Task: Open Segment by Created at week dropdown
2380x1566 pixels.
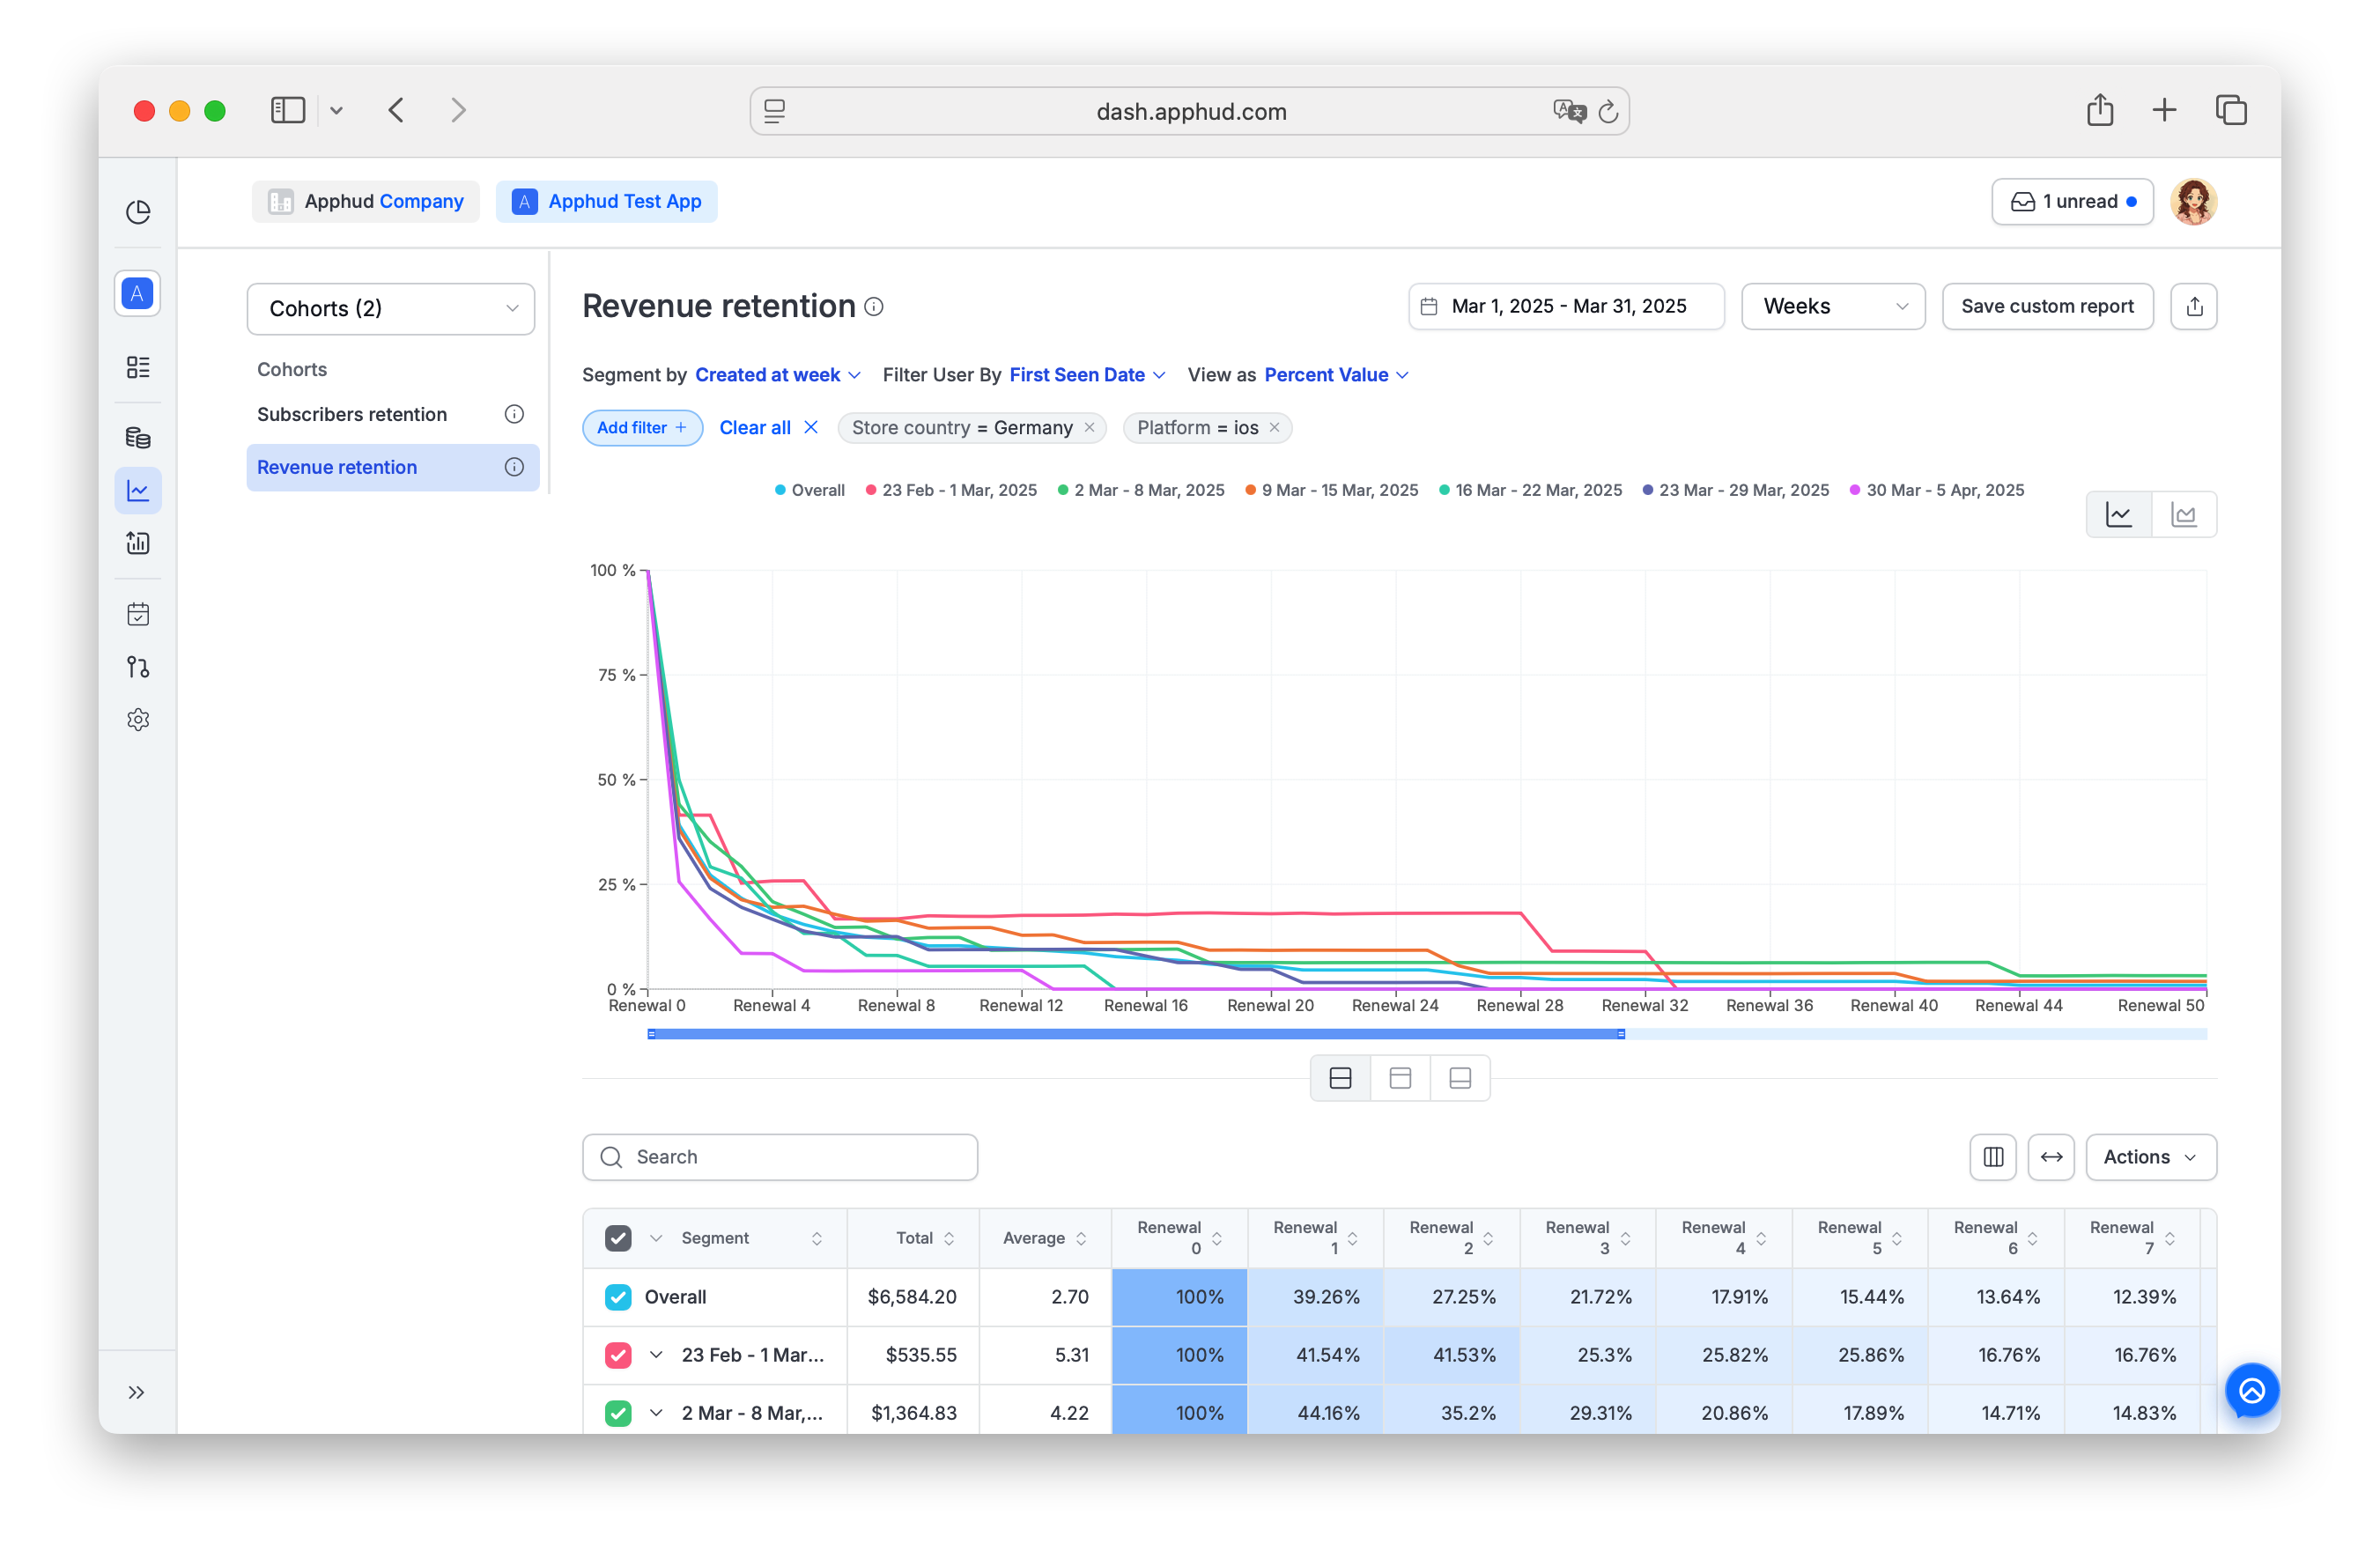Action: tap(777, 375)
